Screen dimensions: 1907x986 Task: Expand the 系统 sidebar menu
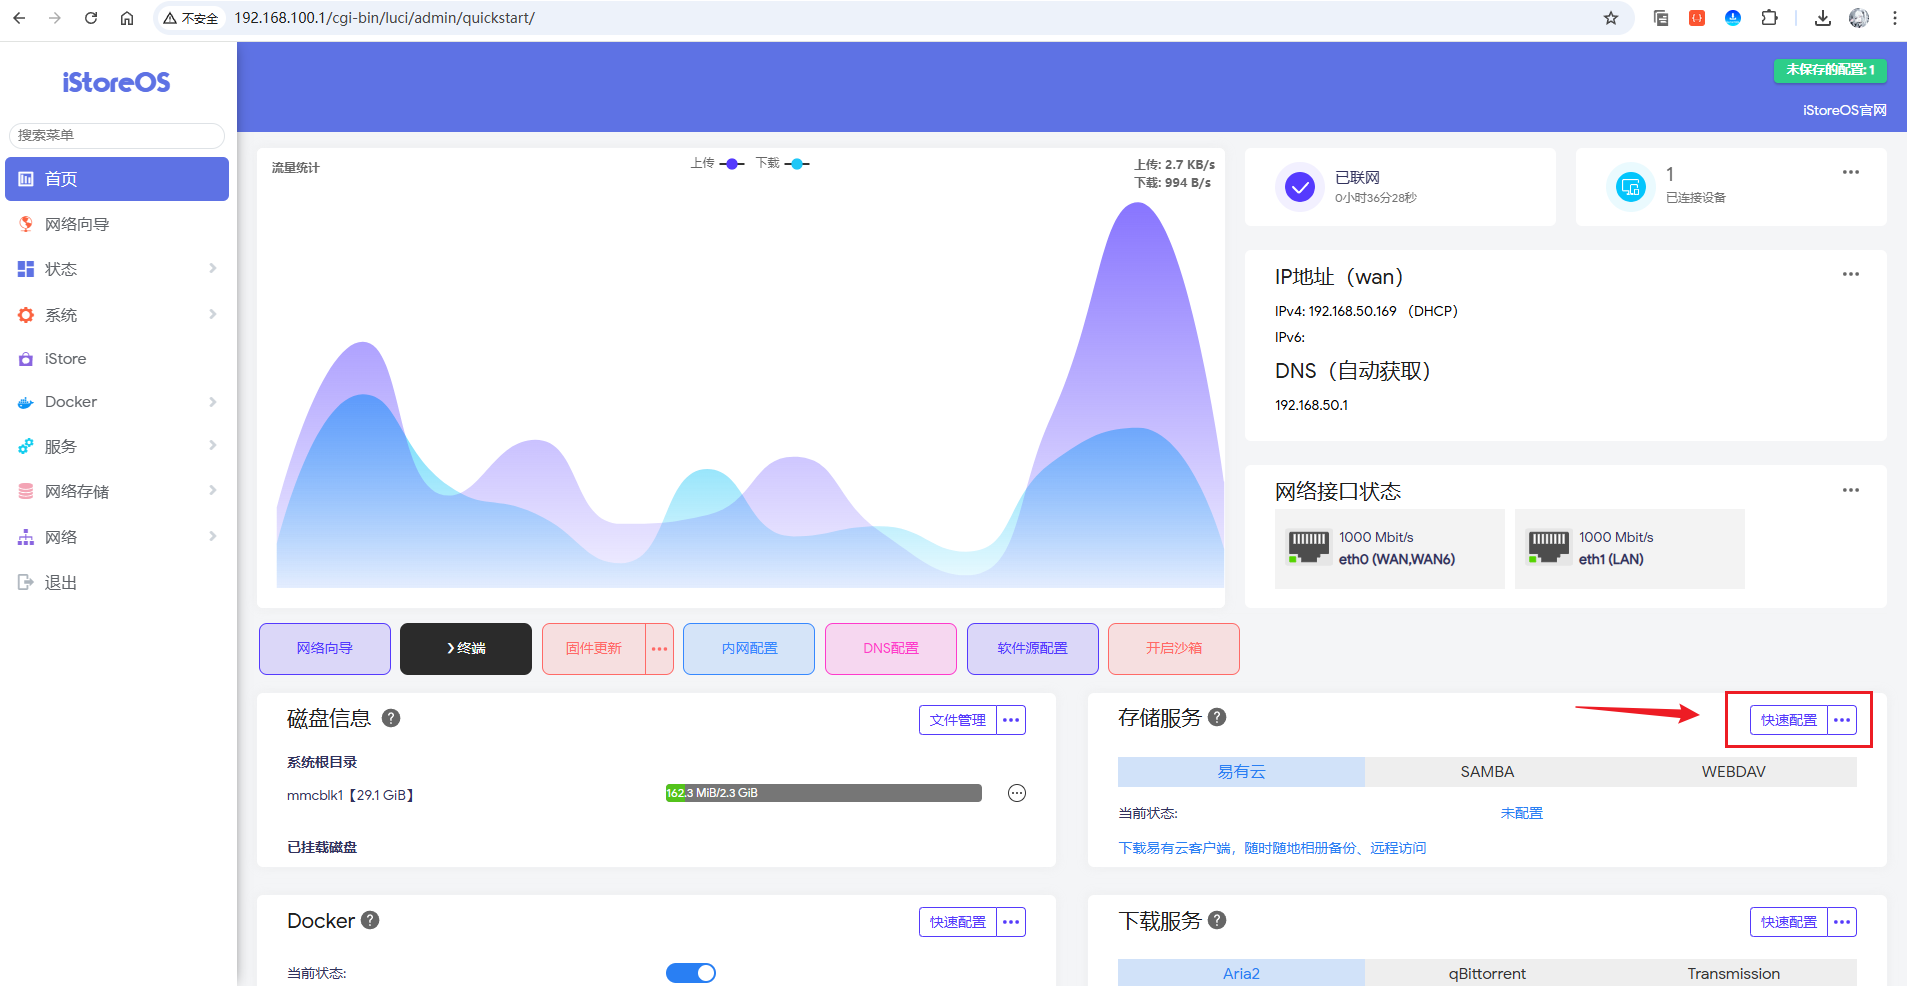pos(117,315)
